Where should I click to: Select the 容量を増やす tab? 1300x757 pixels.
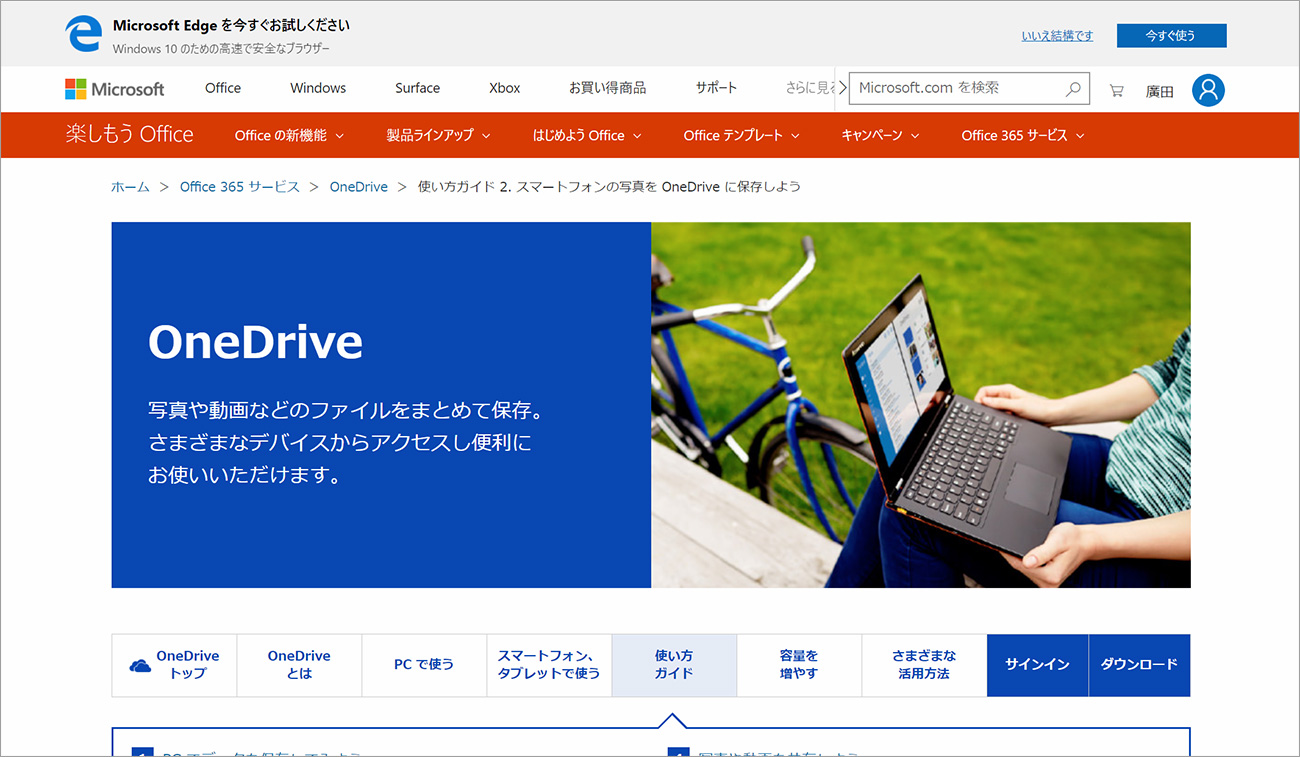799,665
